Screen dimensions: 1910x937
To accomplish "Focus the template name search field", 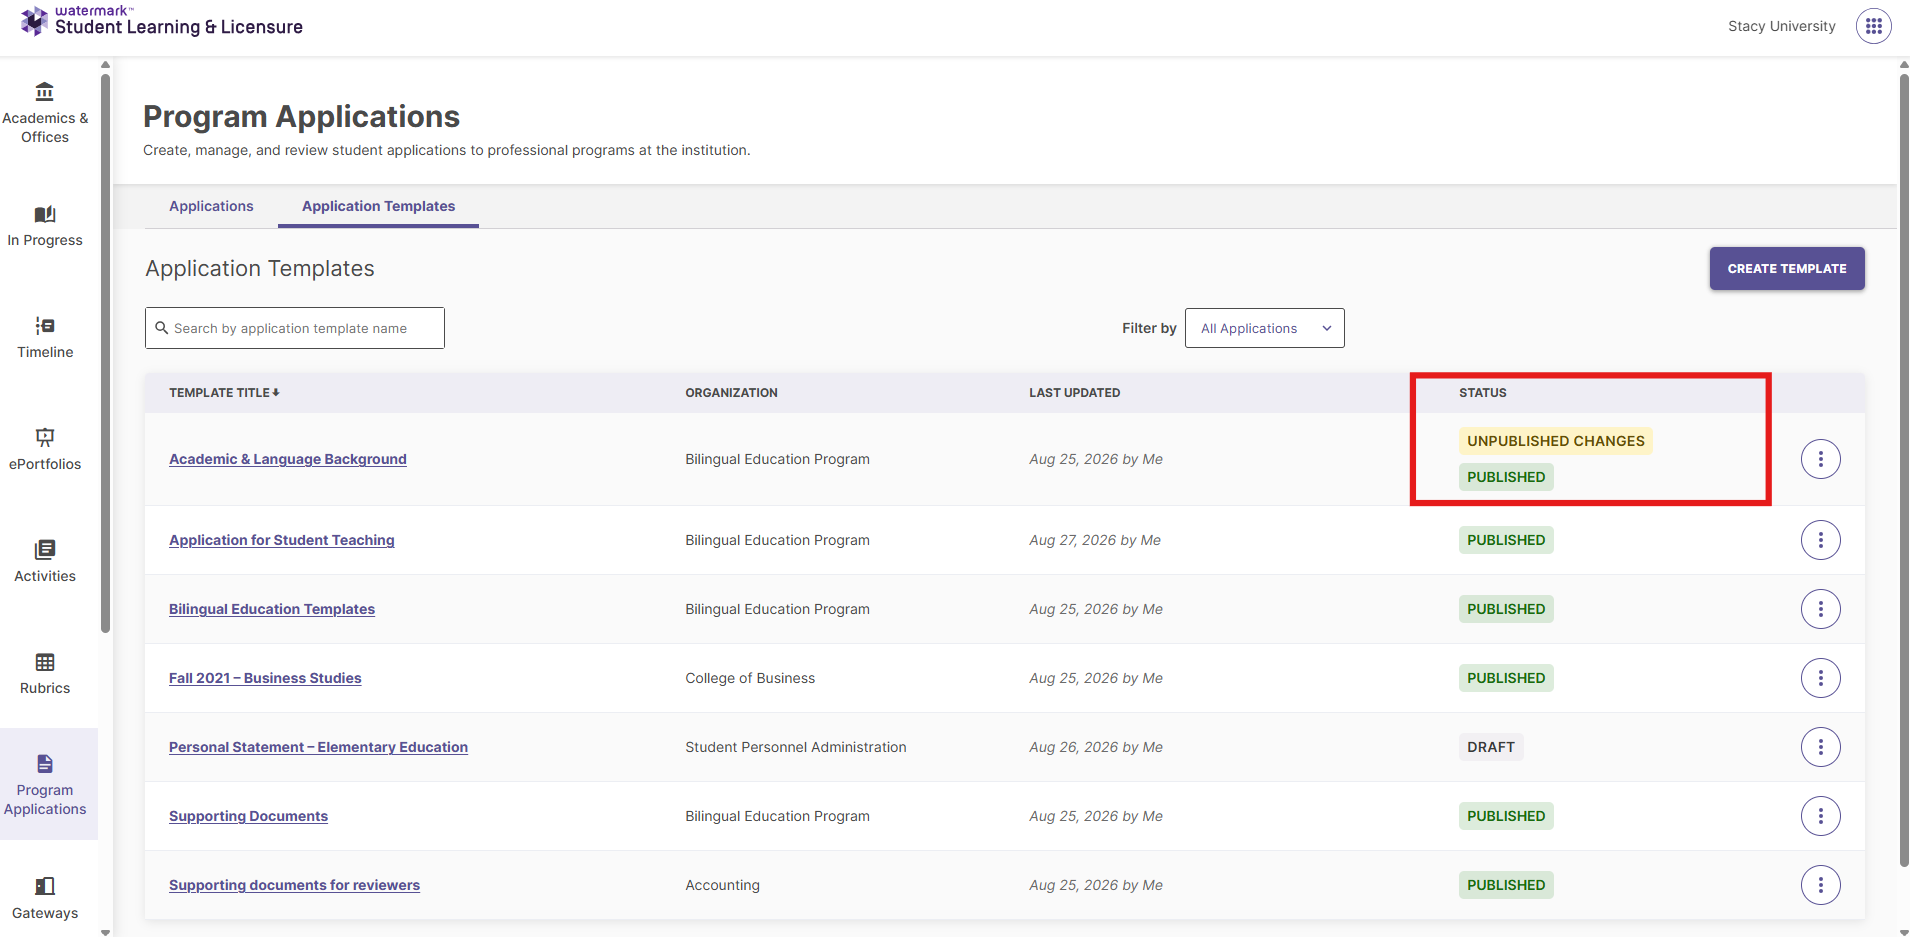I will coord(295,328).
